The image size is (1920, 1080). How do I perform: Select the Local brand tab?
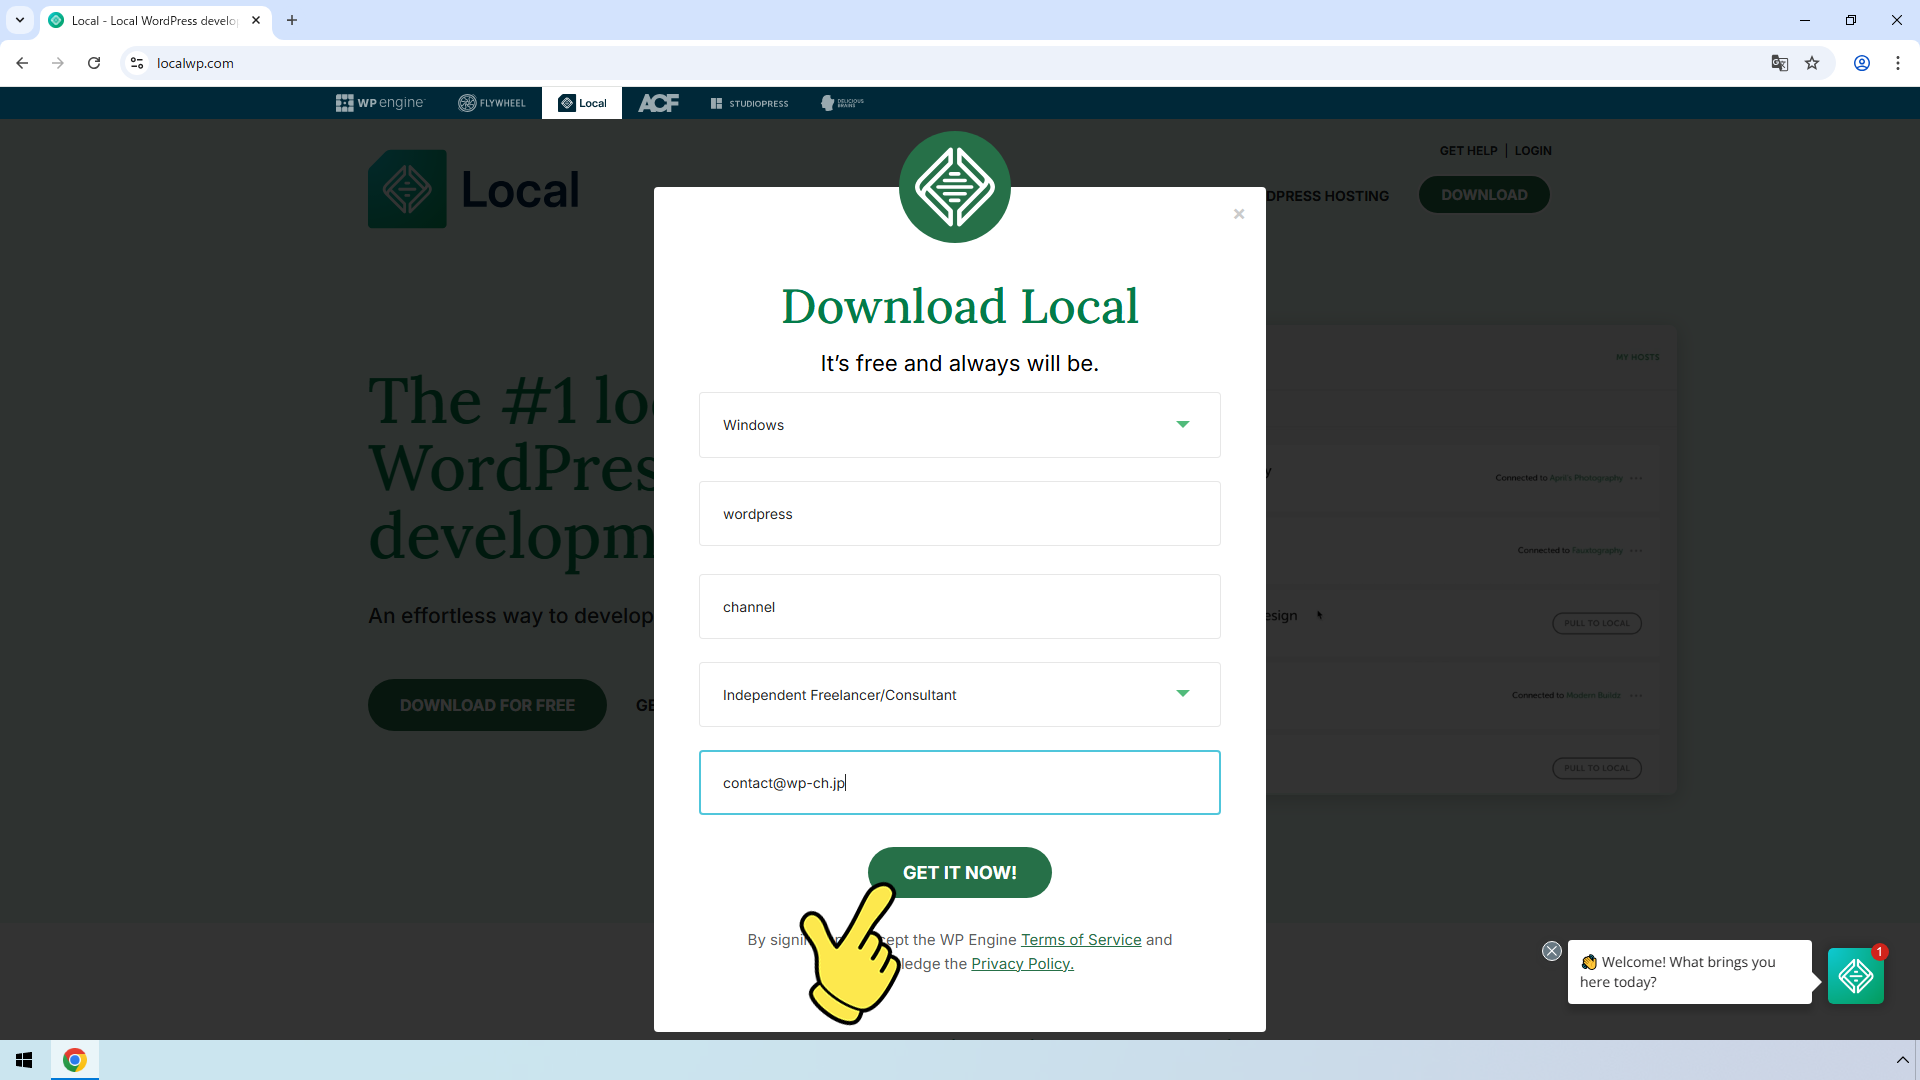(582, 103)
